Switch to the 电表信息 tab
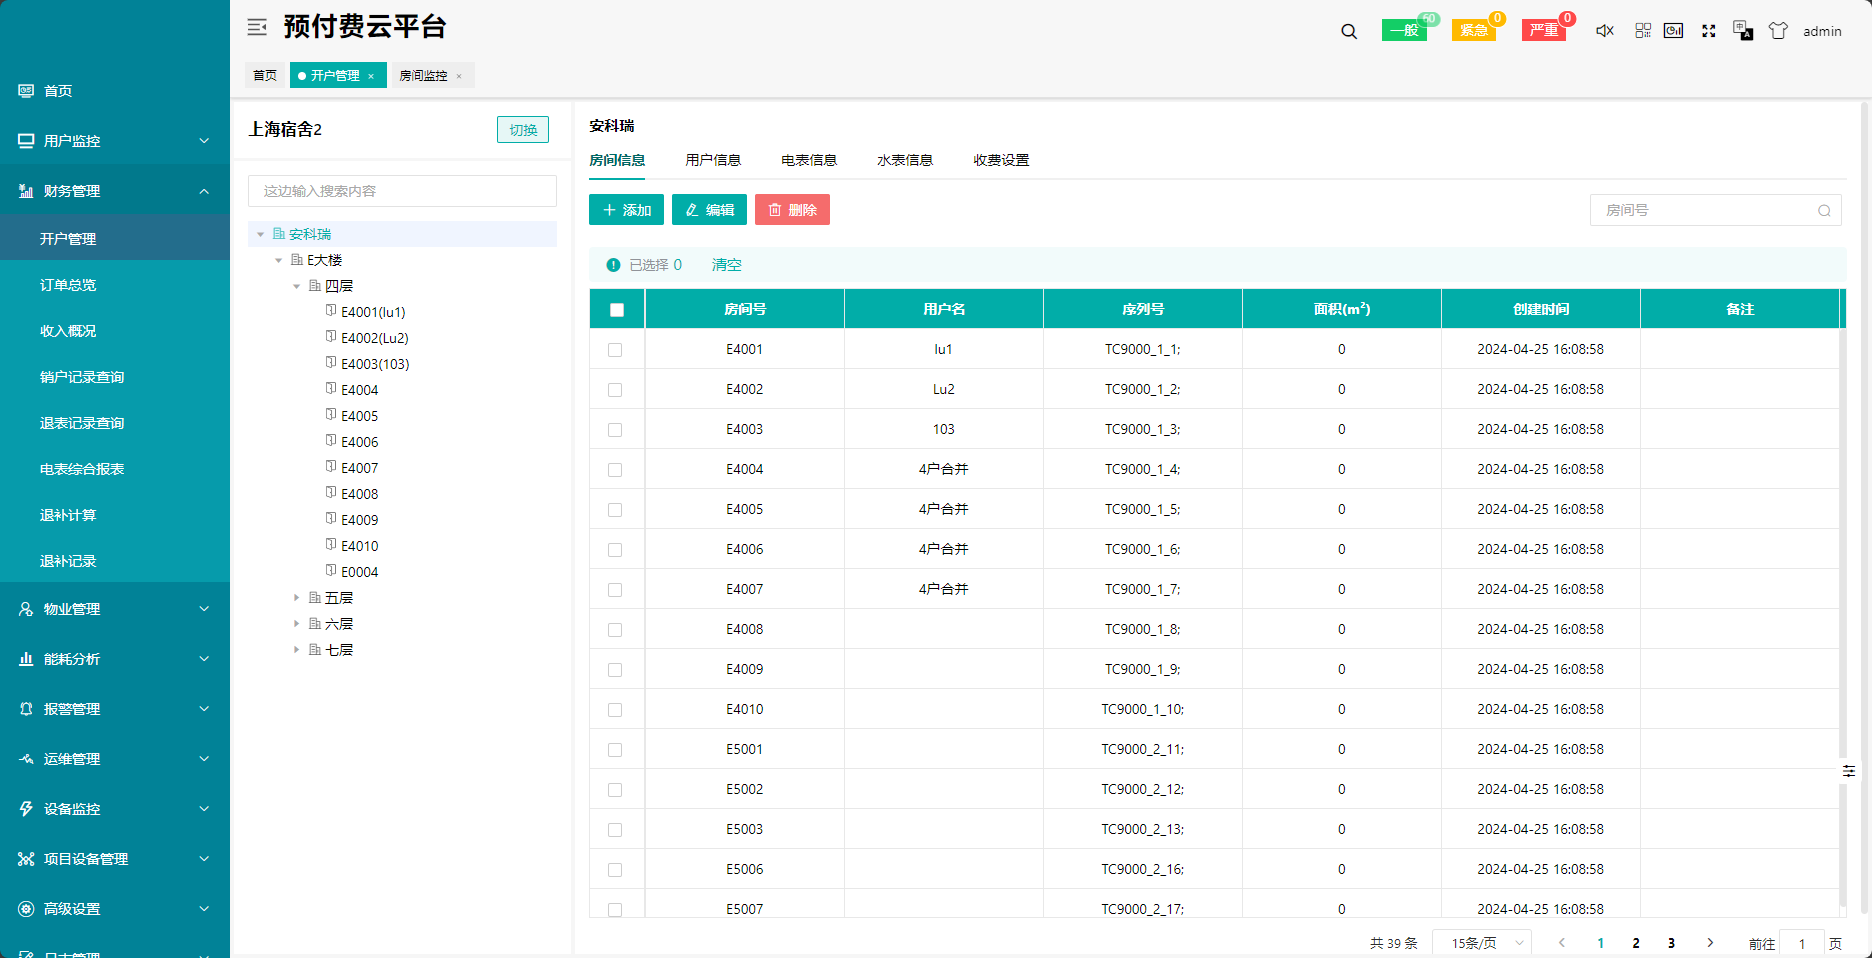 click(x=808, y=160)
